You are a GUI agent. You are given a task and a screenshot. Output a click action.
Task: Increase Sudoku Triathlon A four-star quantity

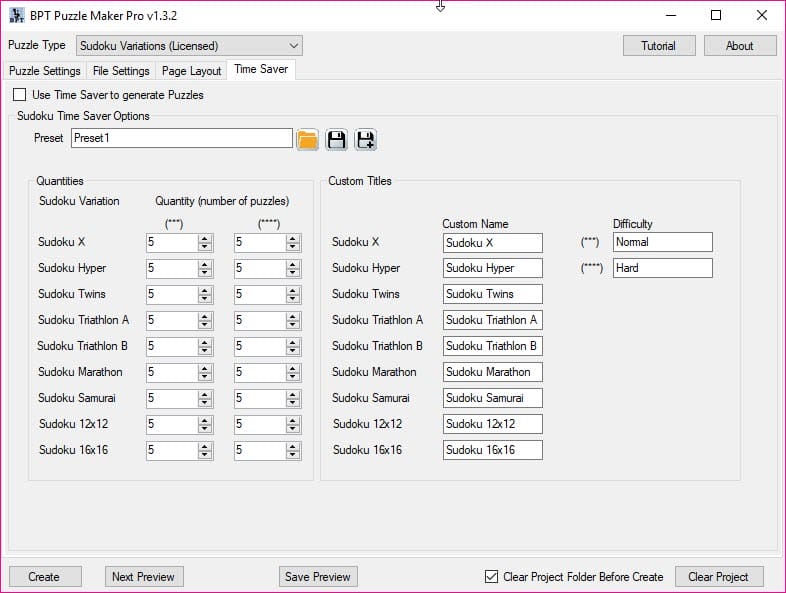[x=293, y=317]
